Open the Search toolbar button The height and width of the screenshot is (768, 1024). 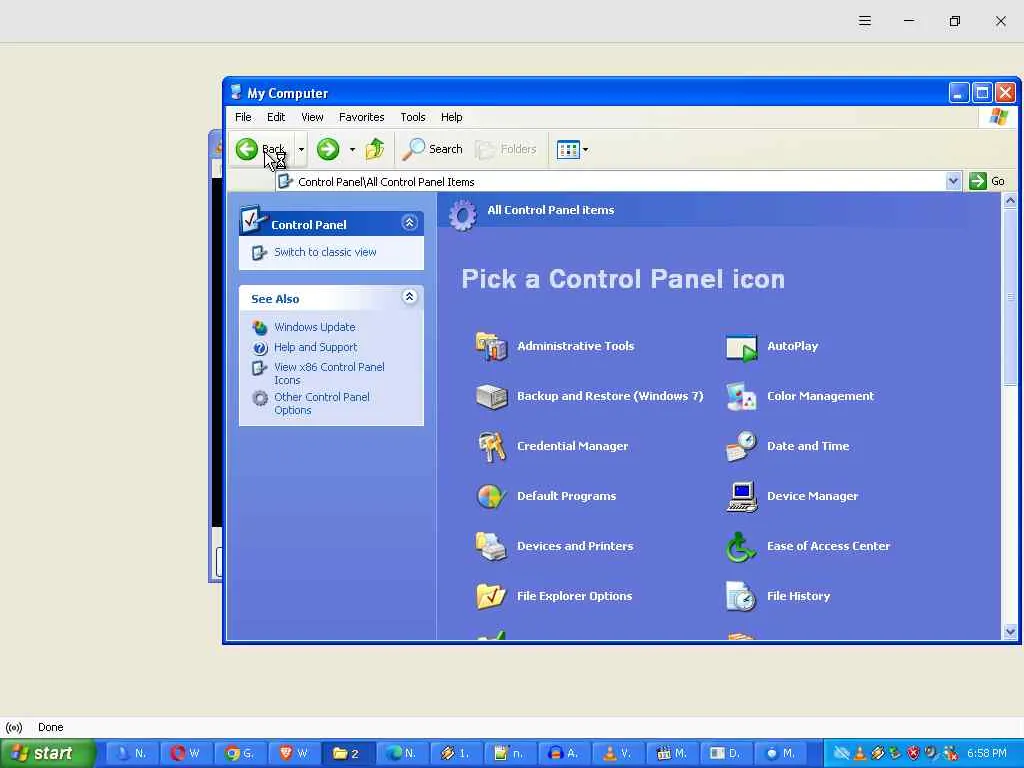click(x=432, y=149)
